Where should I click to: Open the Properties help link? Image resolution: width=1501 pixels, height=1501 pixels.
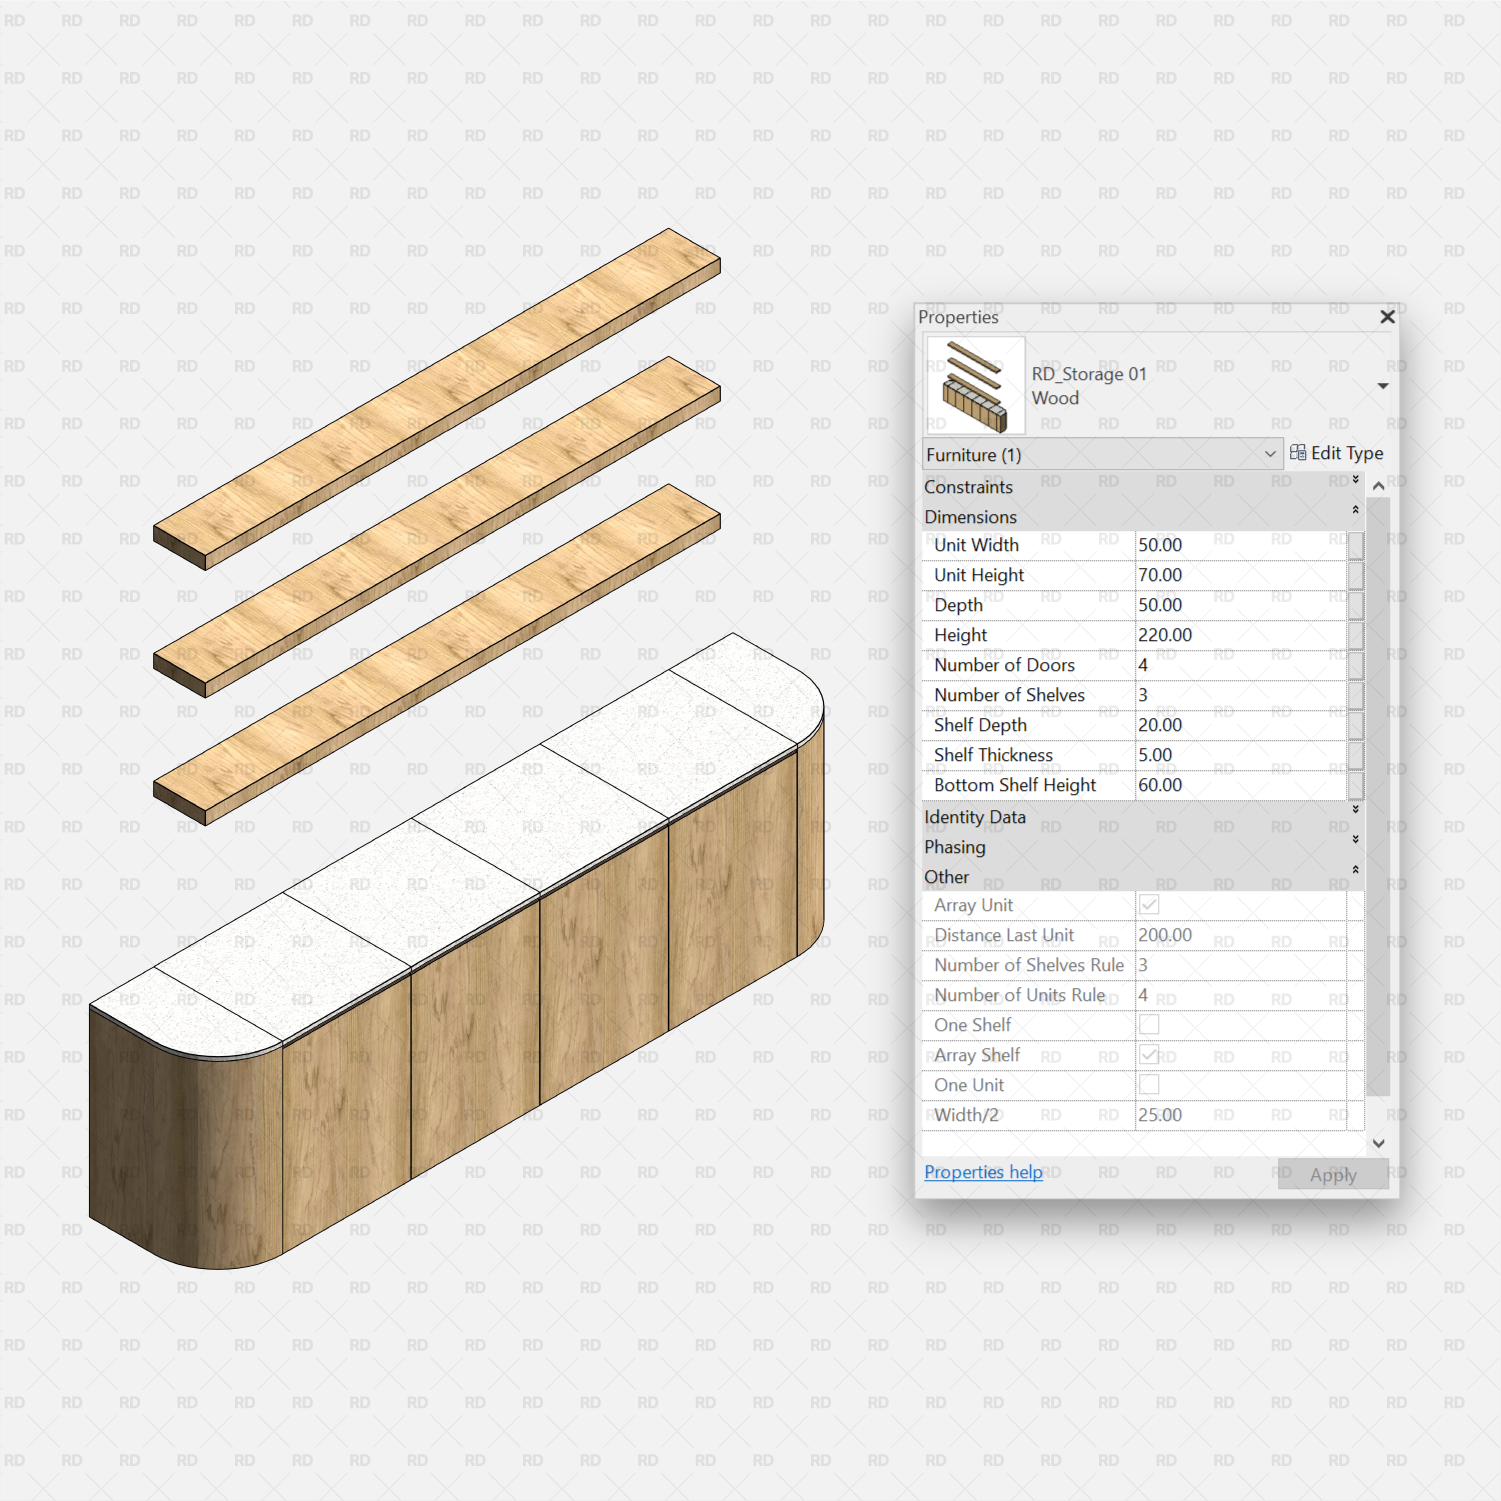[983, 1171]
